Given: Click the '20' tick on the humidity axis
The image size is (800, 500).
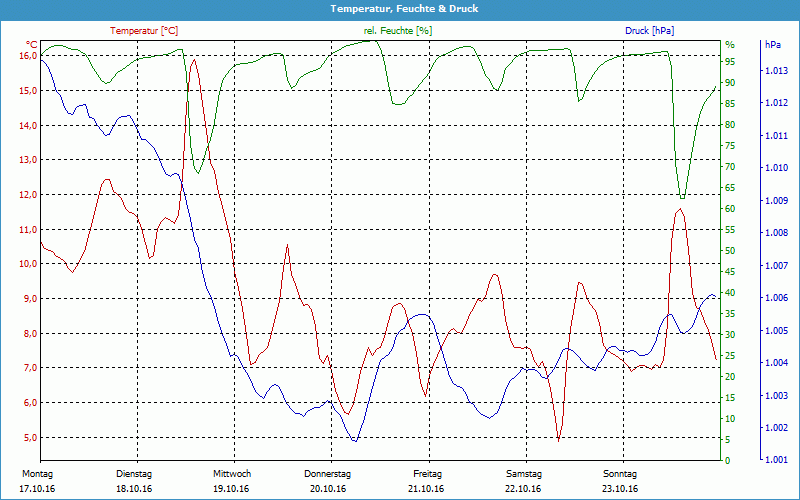Looking at the screenshot, I should pyautogui.click(x=730, y=377).
